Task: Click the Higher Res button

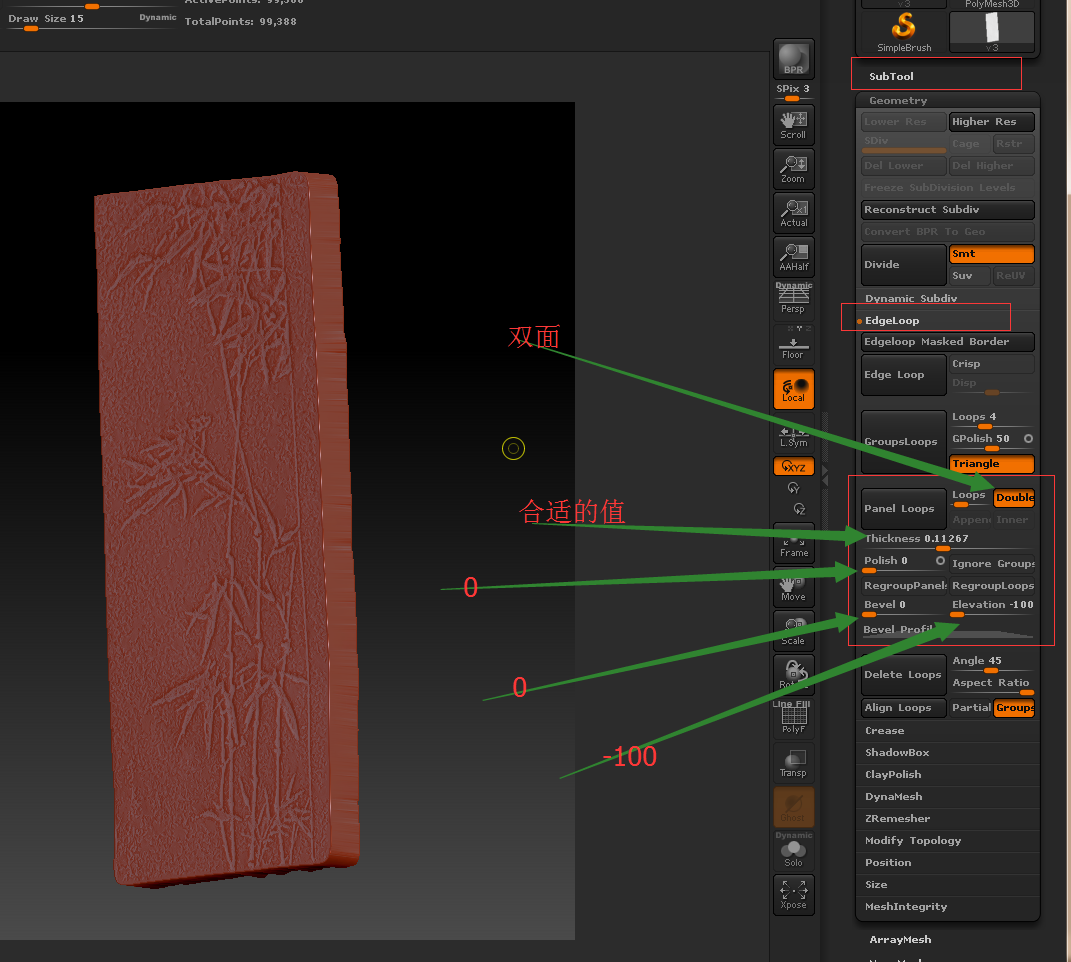Action: (x=991, y=122)
